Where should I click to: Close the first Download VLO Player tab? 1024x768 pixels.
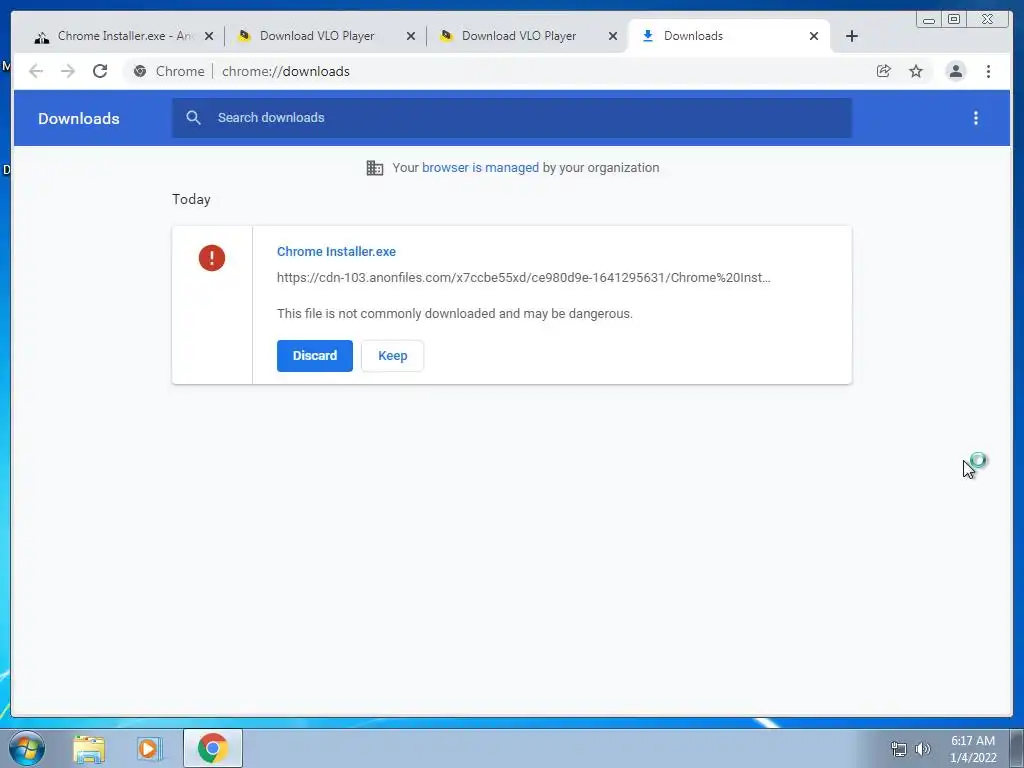(x=411, y=36)
